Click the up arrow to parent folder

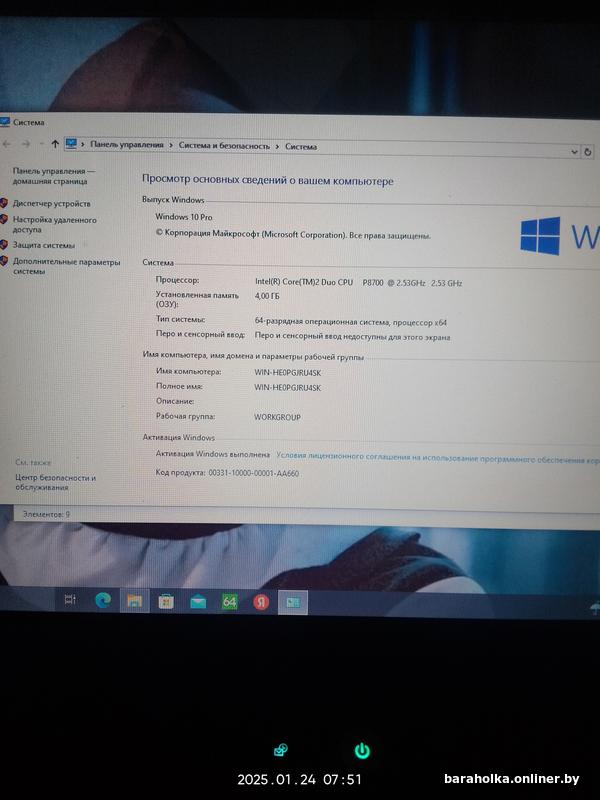55,144
